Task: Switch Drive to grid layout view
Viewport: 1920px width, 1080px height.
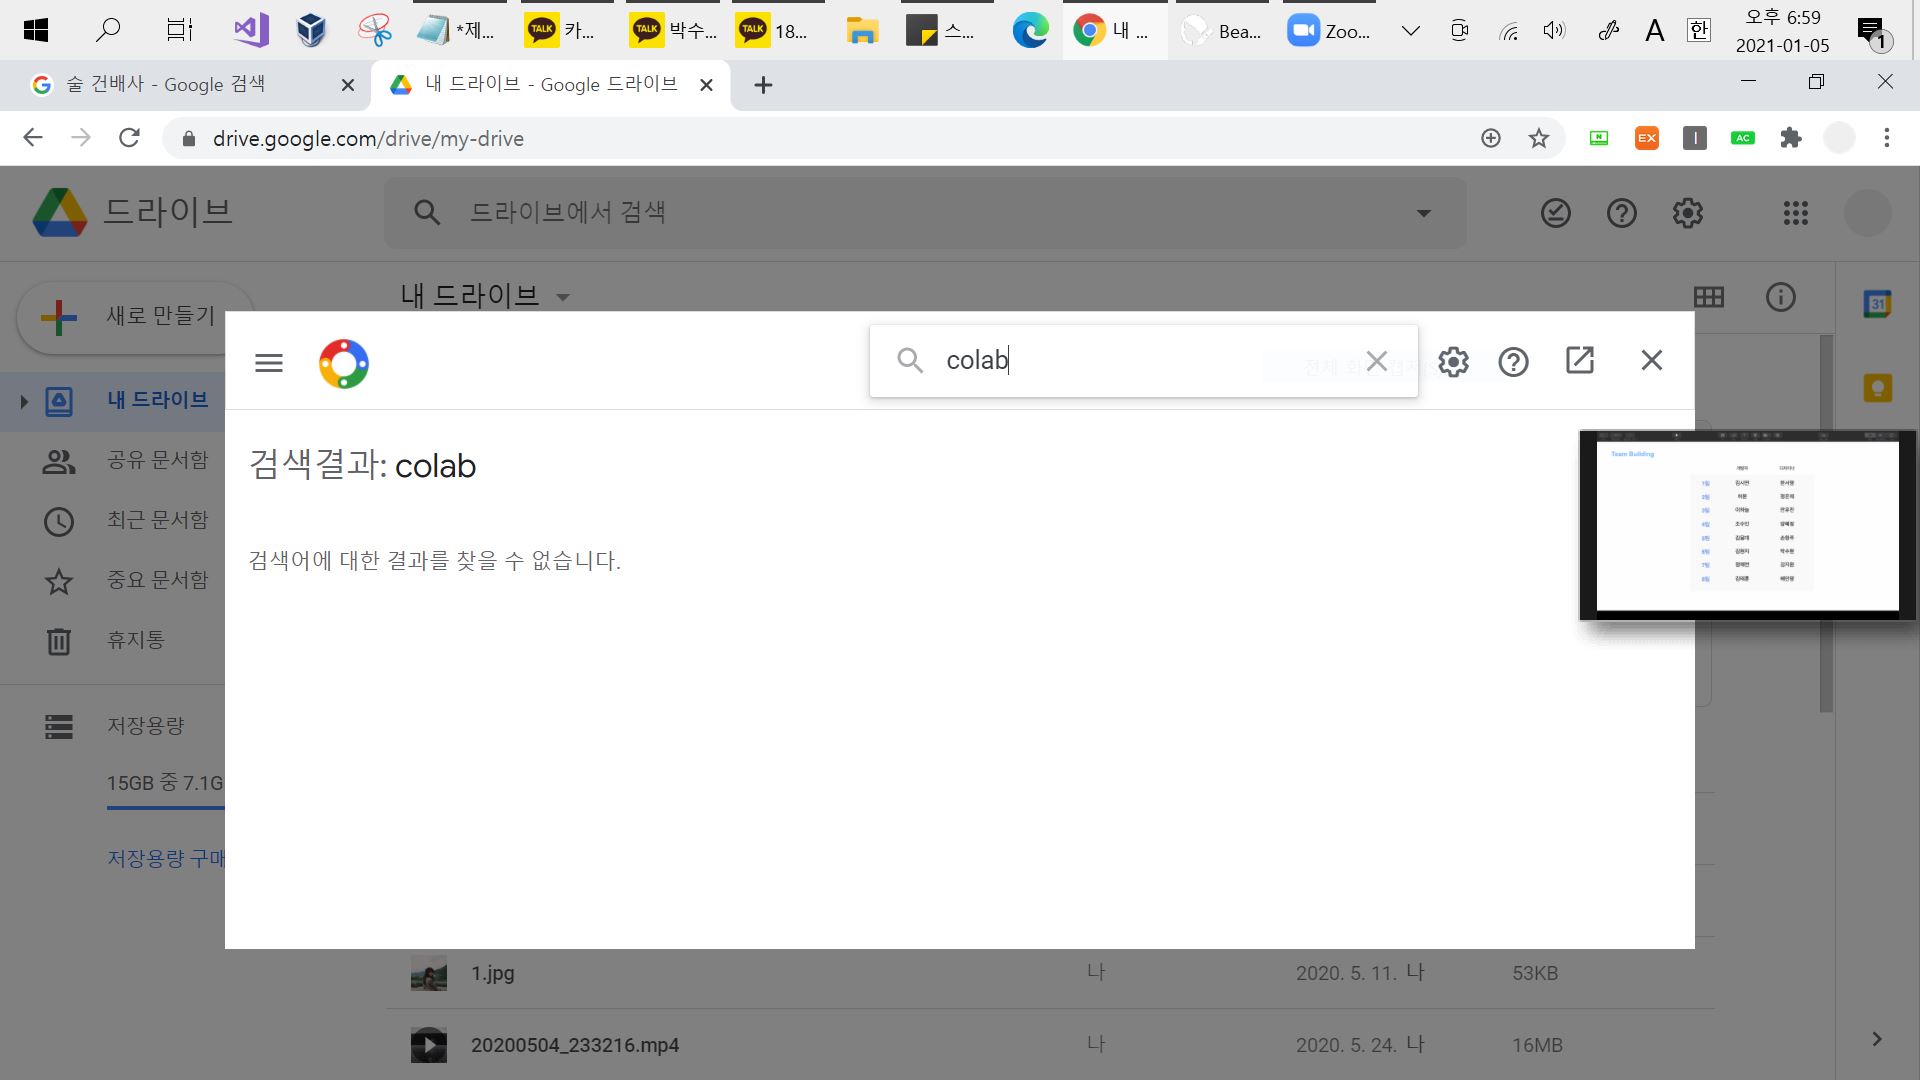Action: [1709, 297]
